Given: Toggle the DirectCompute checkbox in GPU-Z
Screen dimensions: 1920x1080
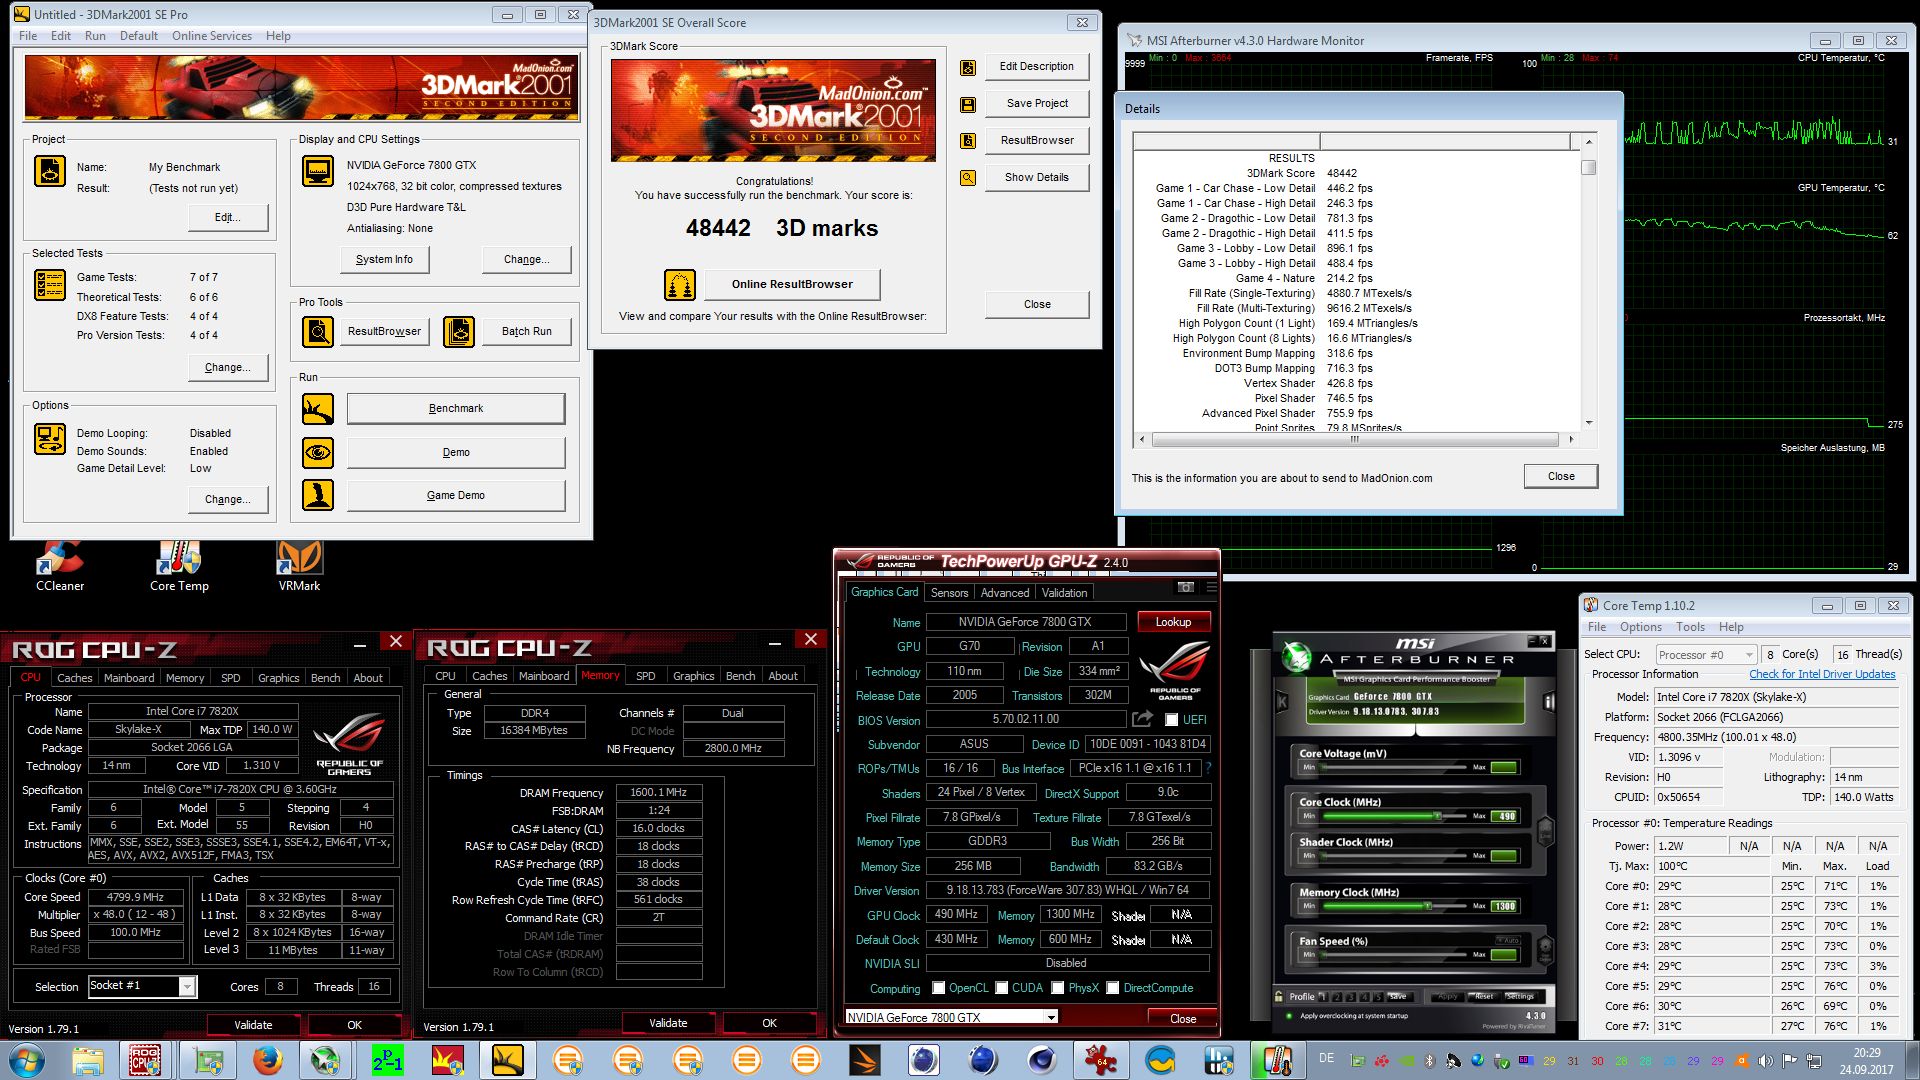Looking at the screenshot, I should pos(1112,988).
